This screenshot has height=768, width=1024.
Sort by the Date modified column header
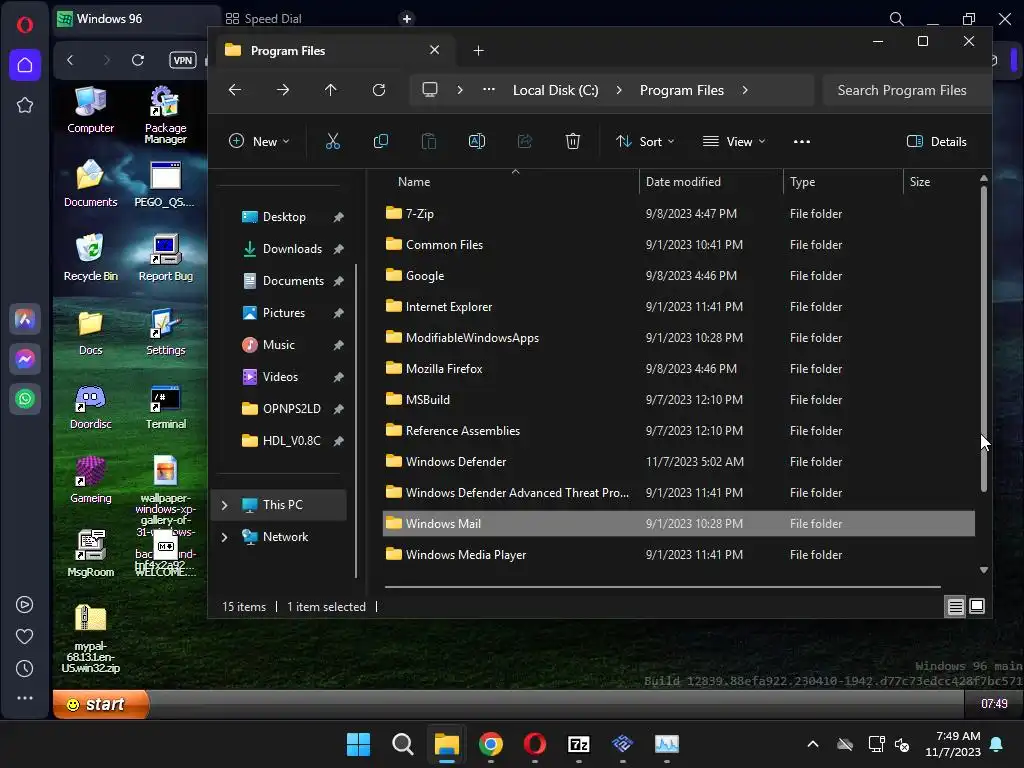(x=683, y=182)
